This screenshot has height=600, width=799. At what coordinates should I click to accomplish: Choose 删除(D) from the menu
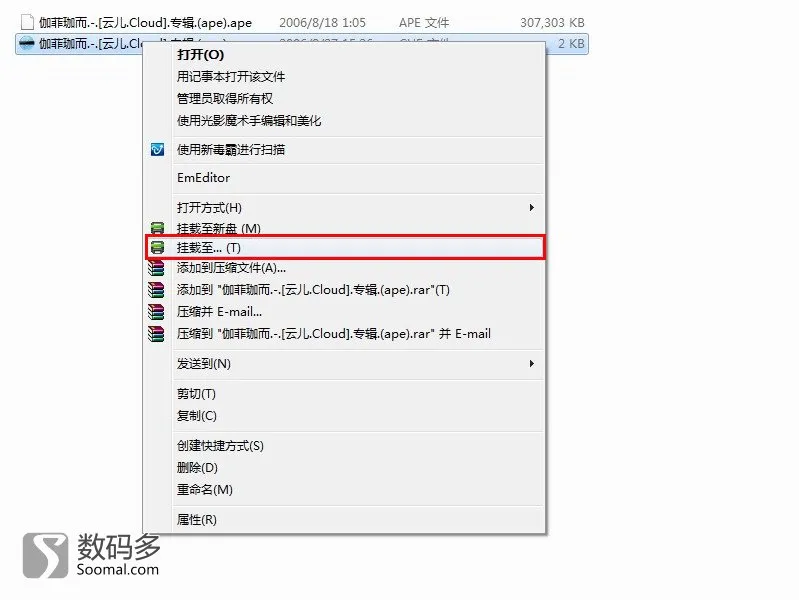(197, 467)
